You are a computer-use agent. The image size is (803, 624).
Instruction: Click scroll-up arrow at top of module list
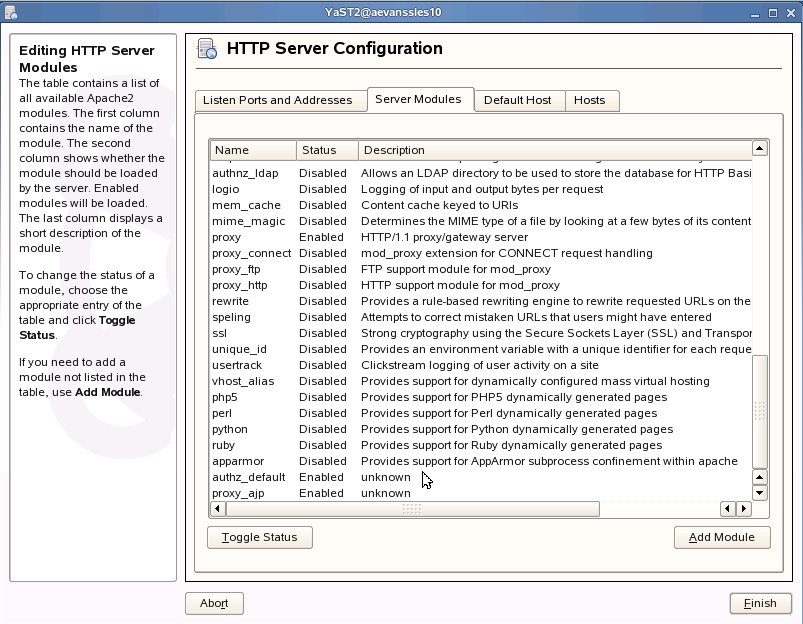(759, 149)
